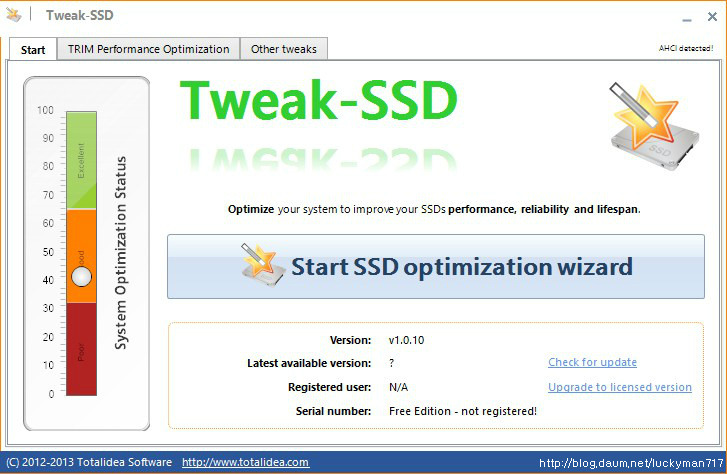The width and height of the screenshot is (727, 474).
Task: Click the 'Optimize your system' description sentence
Action: [434, 209]
